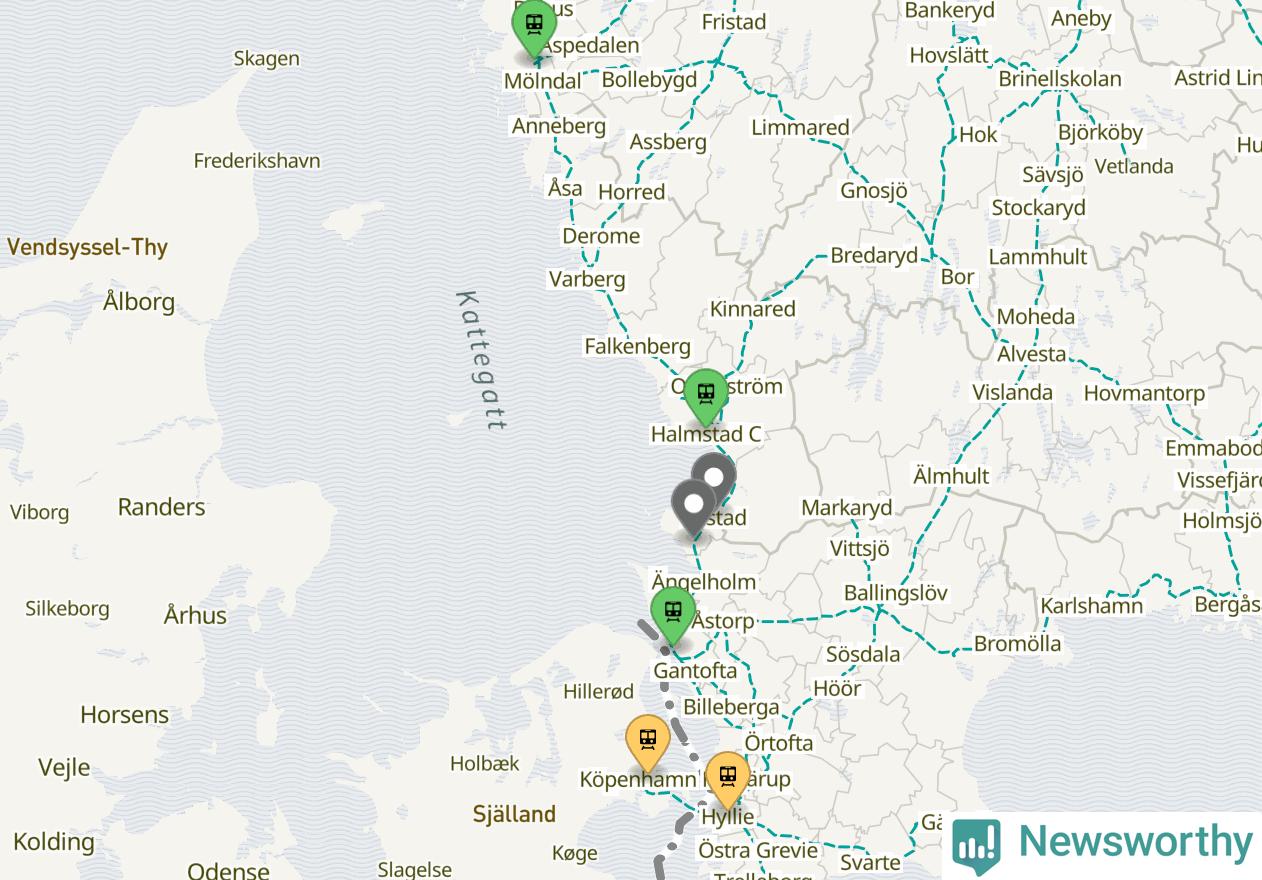Click the Varberg station label
1262x880 pixels.
pyautogui.click(x=587, y=279)
